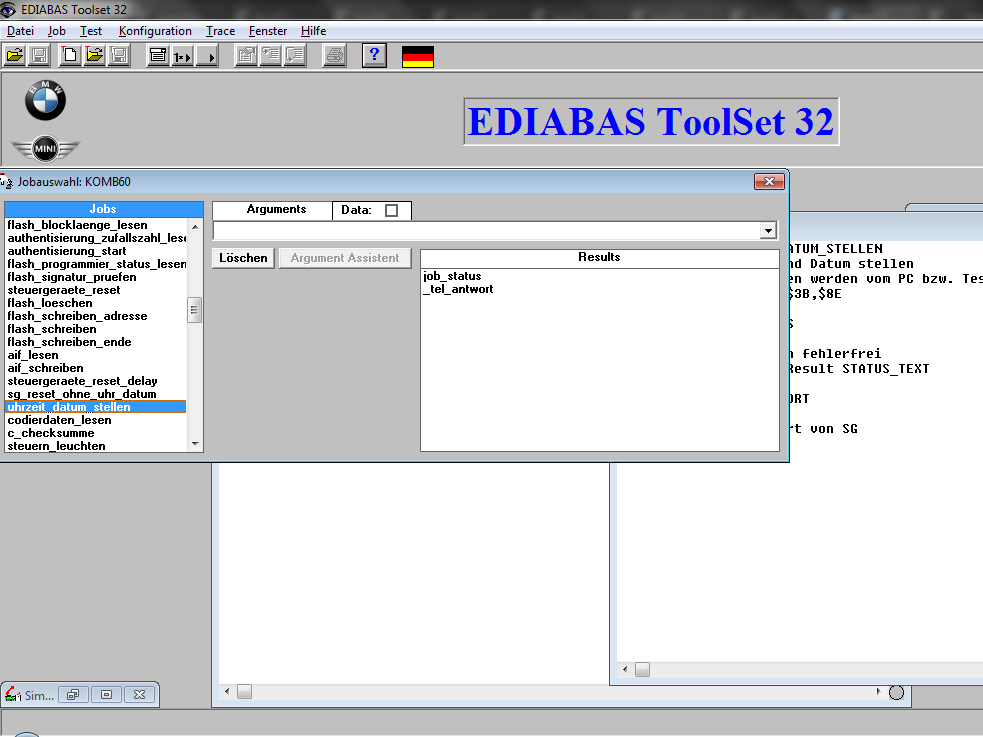
Task: Open the Fenster menu
Action: coord(268,31)
